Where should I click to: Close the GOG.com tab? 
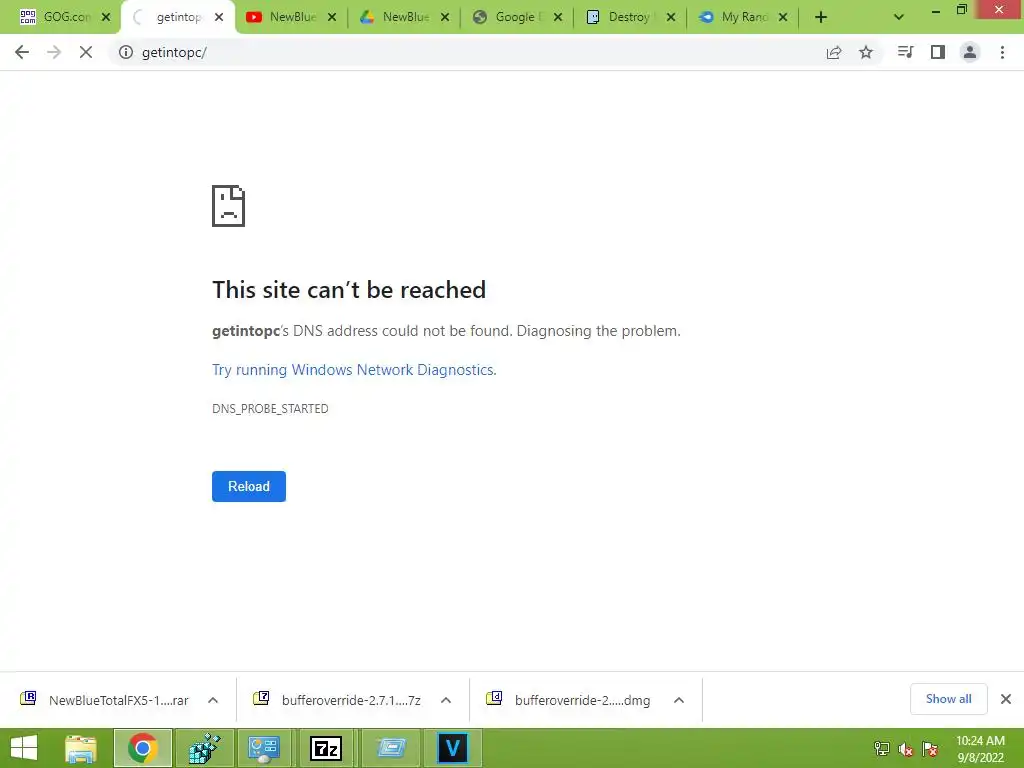pyautogui.click(x=106, y=17)
